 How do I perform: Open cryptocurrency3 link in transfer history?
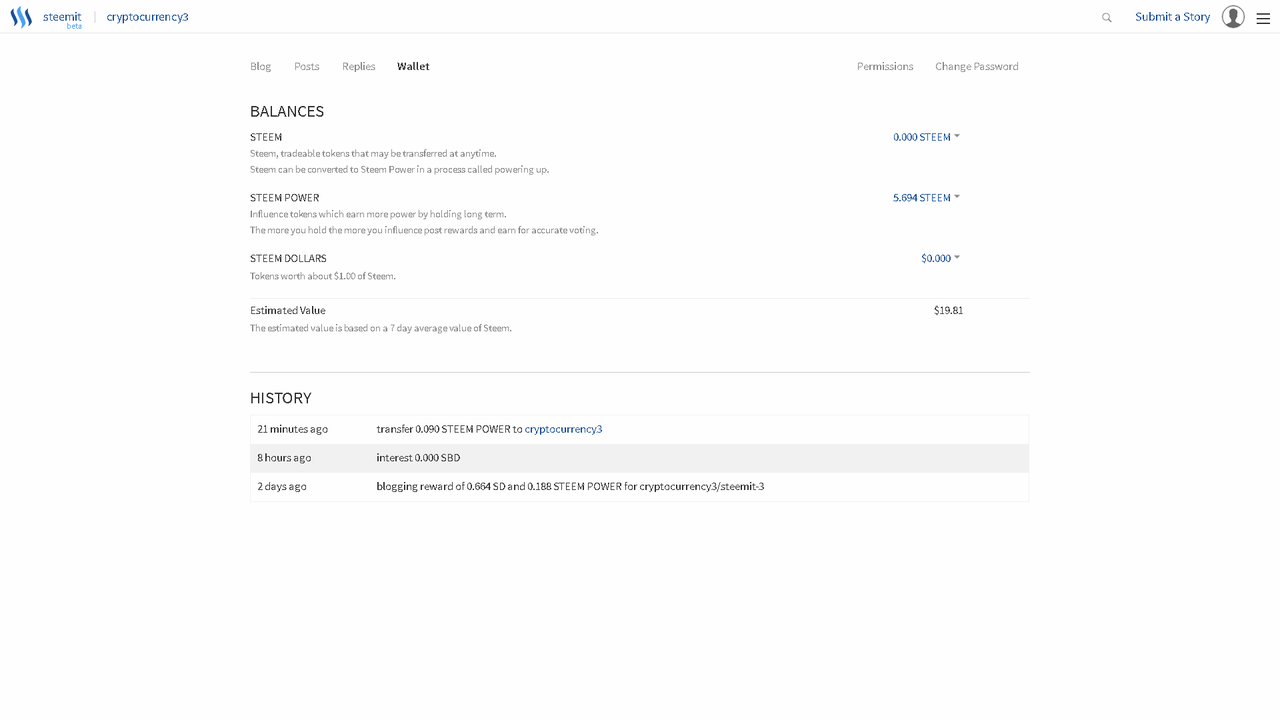pyautogui.click(x=563, y=429)
